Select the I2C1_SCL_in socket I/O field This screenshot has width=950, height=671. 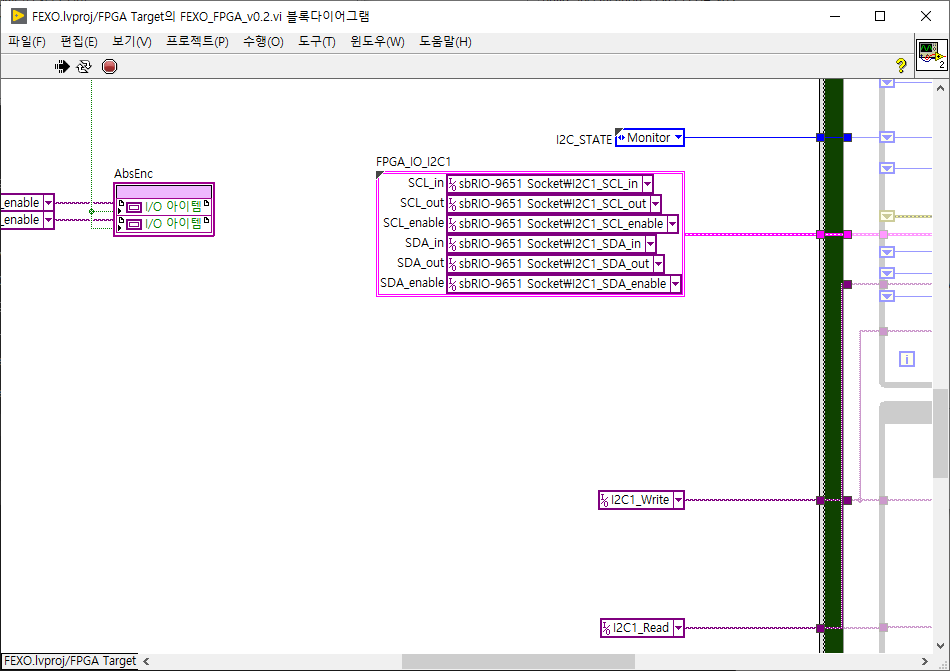click(550, 183)
